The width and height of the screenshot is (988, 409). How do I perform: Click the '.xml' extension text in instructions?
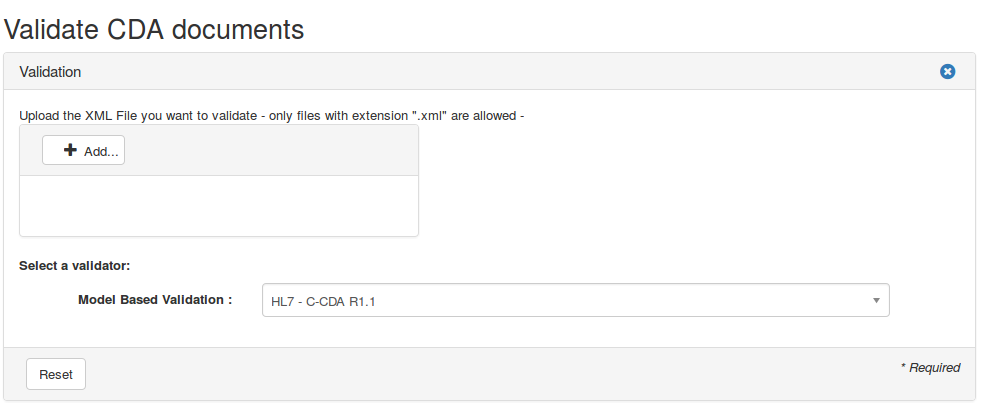430,115
